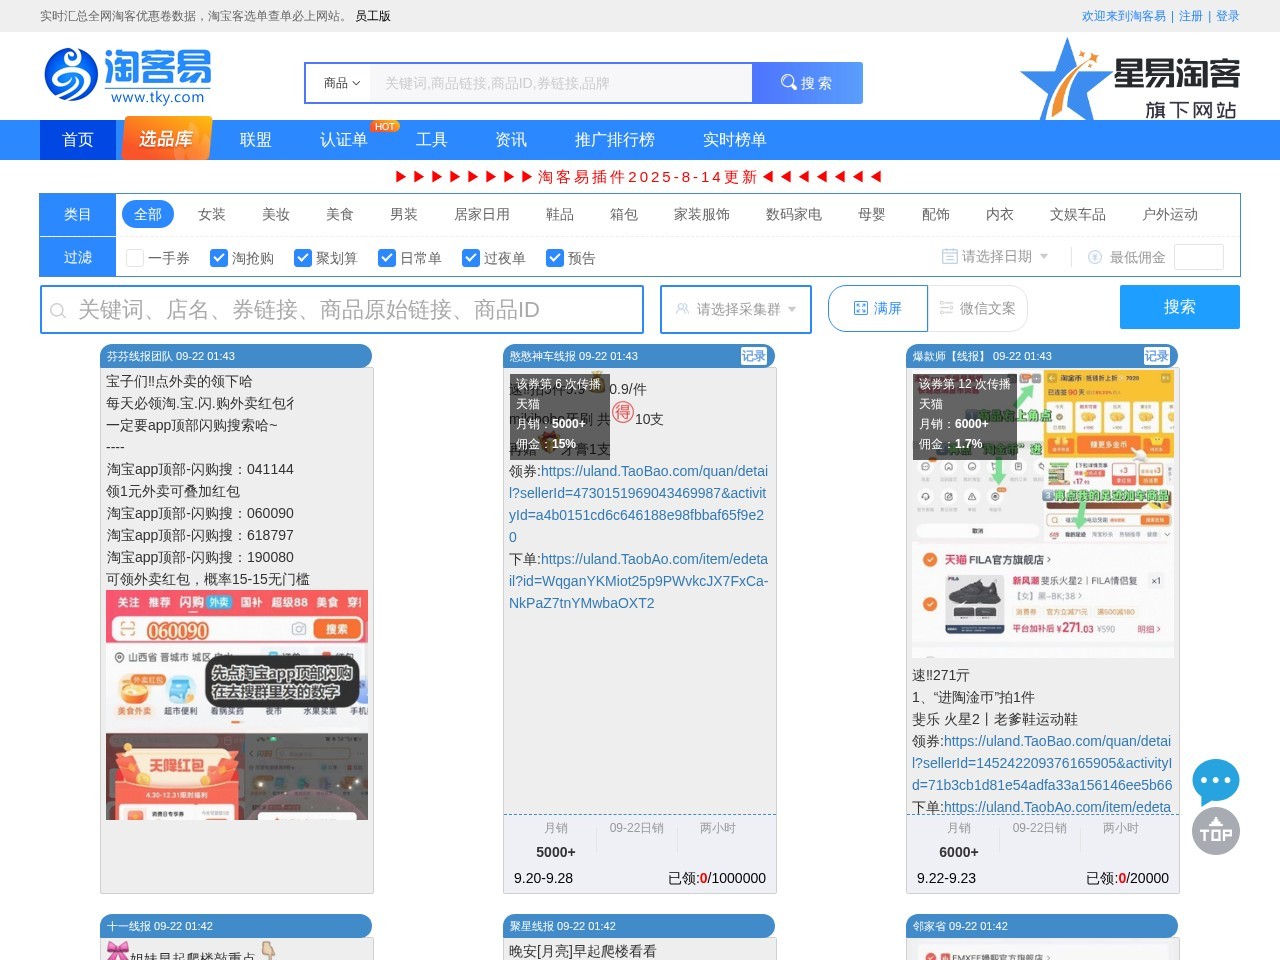
Task: Open 实时榜单 in navigation
Action: pos(735,140)
